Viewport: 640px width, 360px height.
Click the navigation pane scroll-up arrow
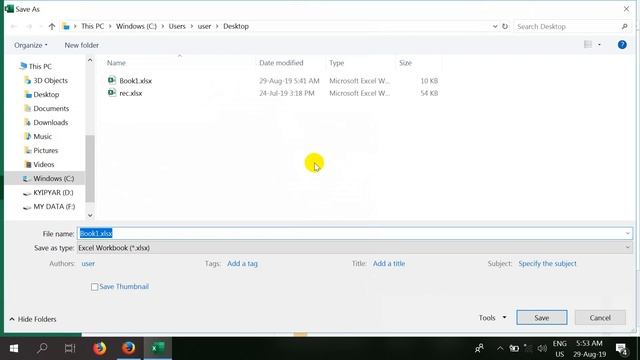tap(90, 60)
